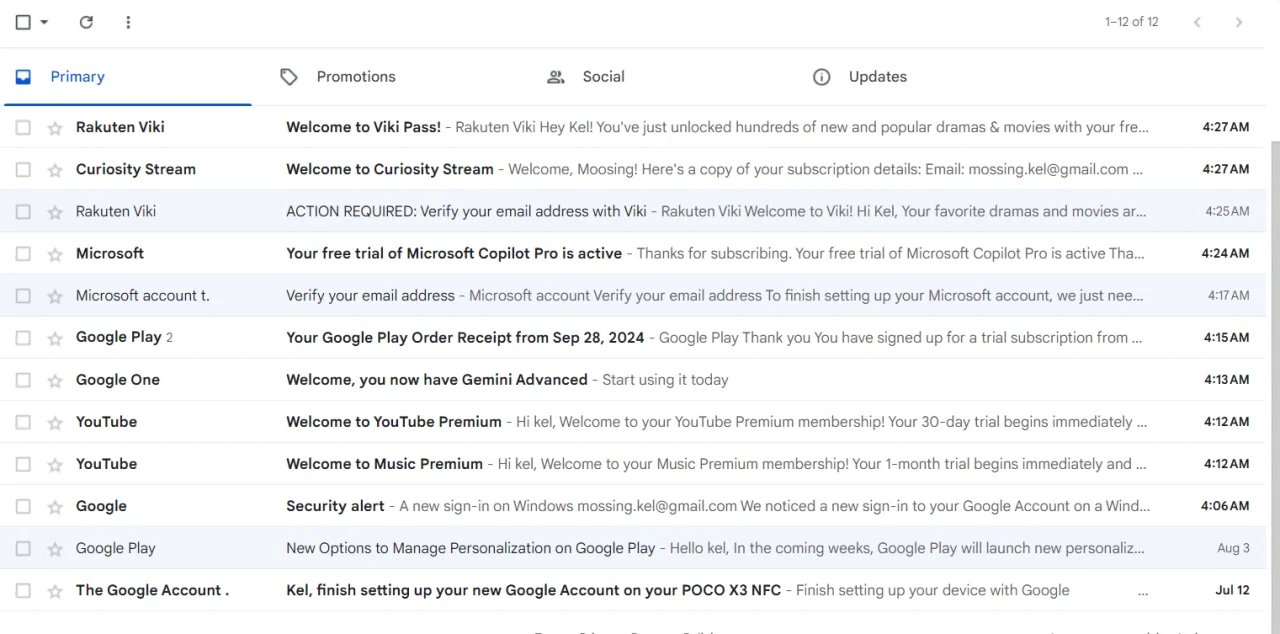Image resolution: width=1280 pixels, height=634 pixels.
Task: Open the More options three-dot menu
Action: pyautogui.click(x=128, y=22)
